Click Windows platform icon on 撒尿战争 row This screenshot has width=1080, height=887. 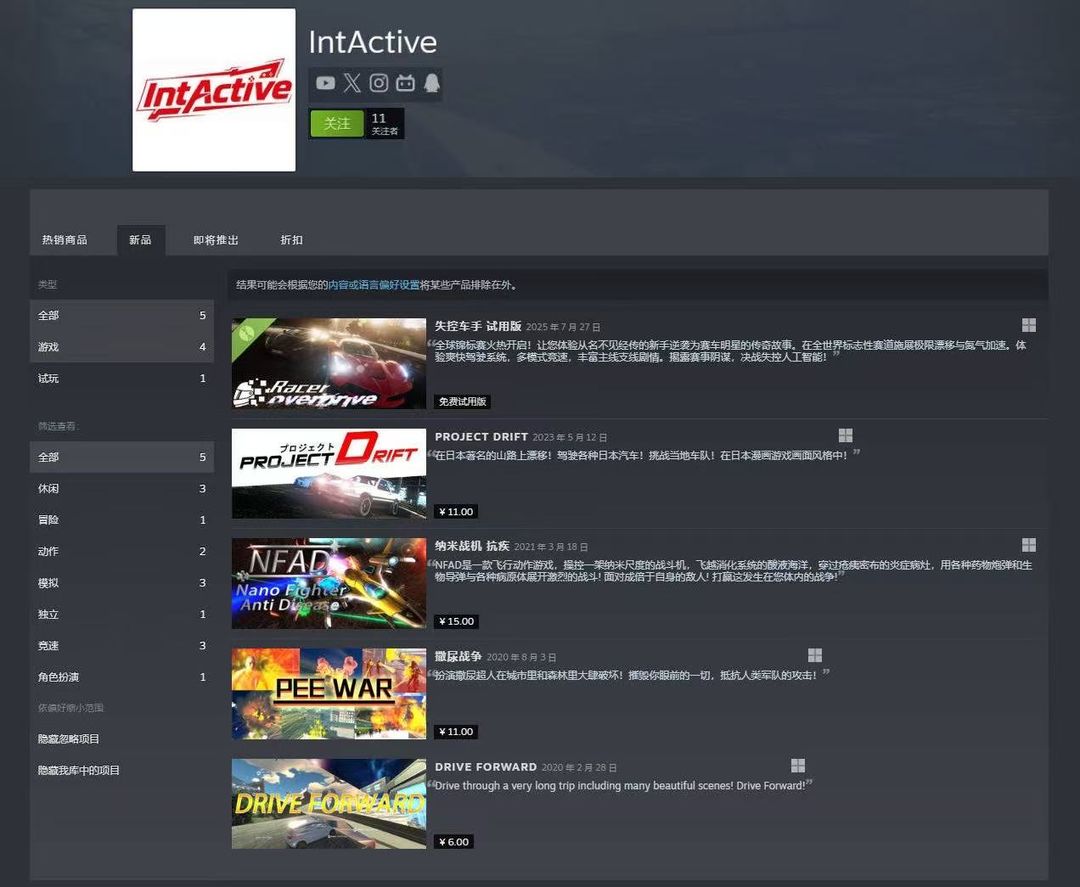[x=815, y=655]
